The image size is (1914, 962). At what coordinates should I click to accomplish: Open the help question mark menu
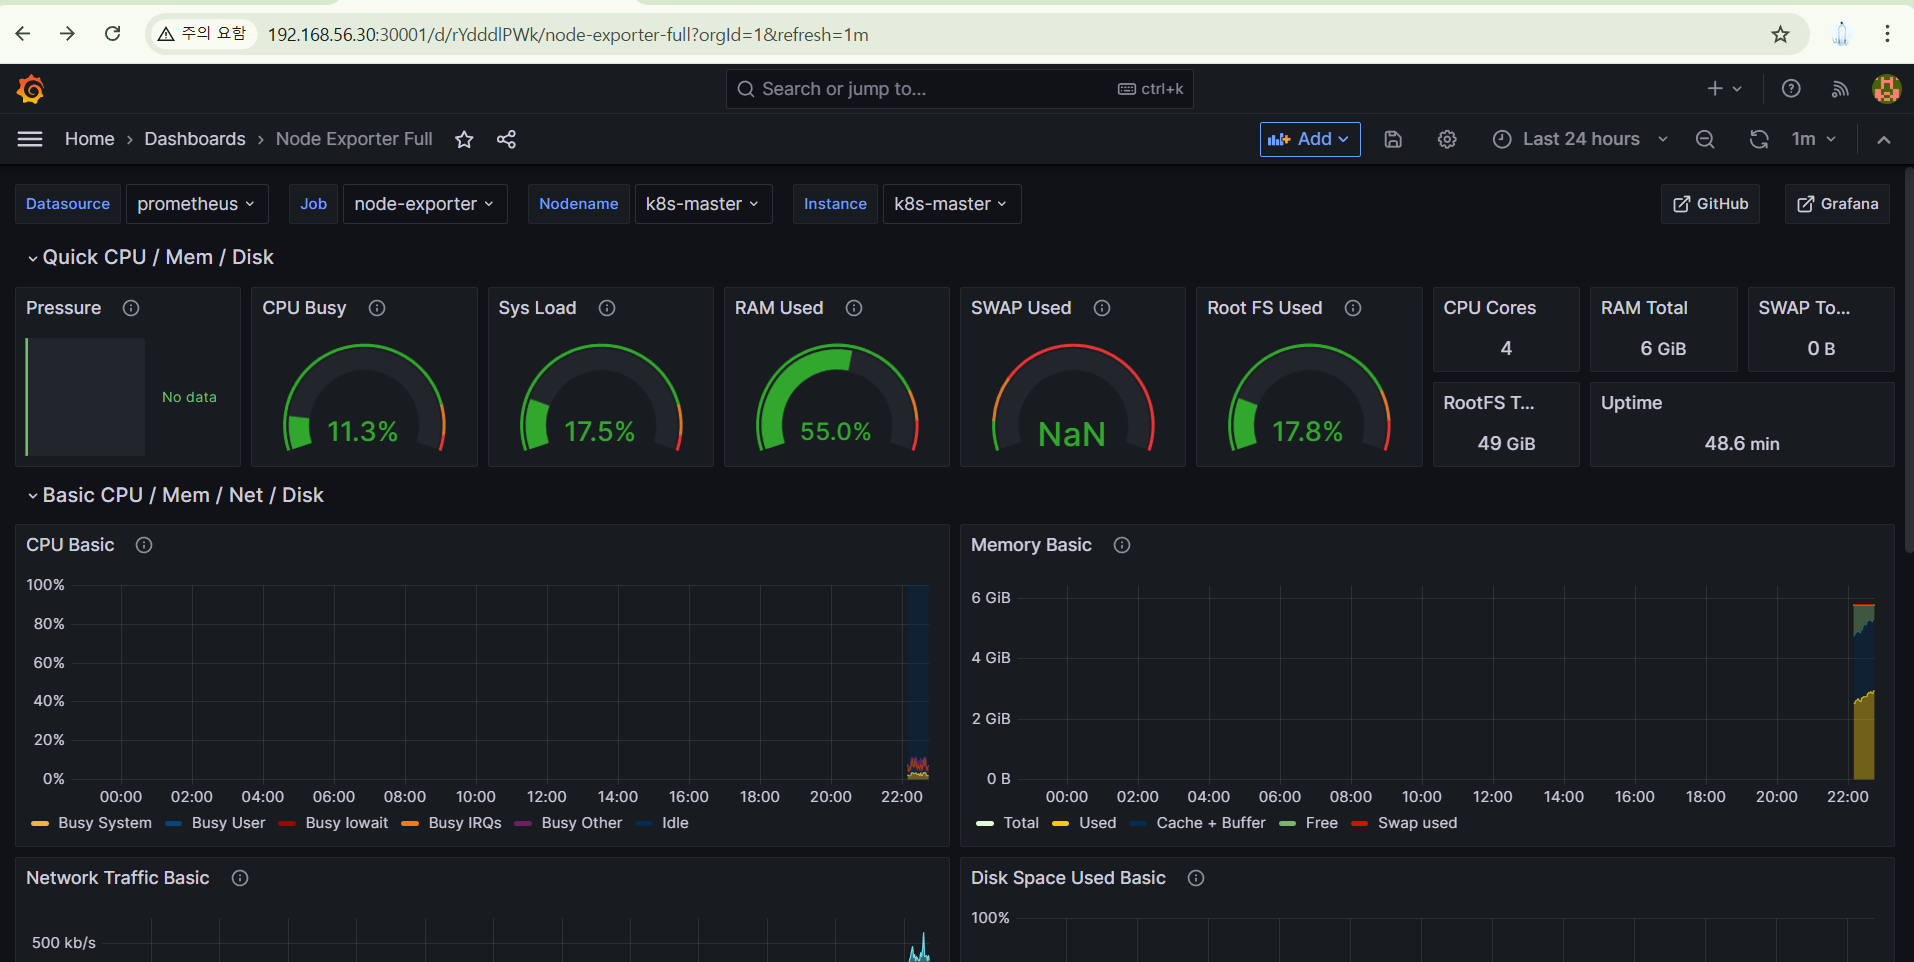pyautogui.click(x=1791, y=89)
